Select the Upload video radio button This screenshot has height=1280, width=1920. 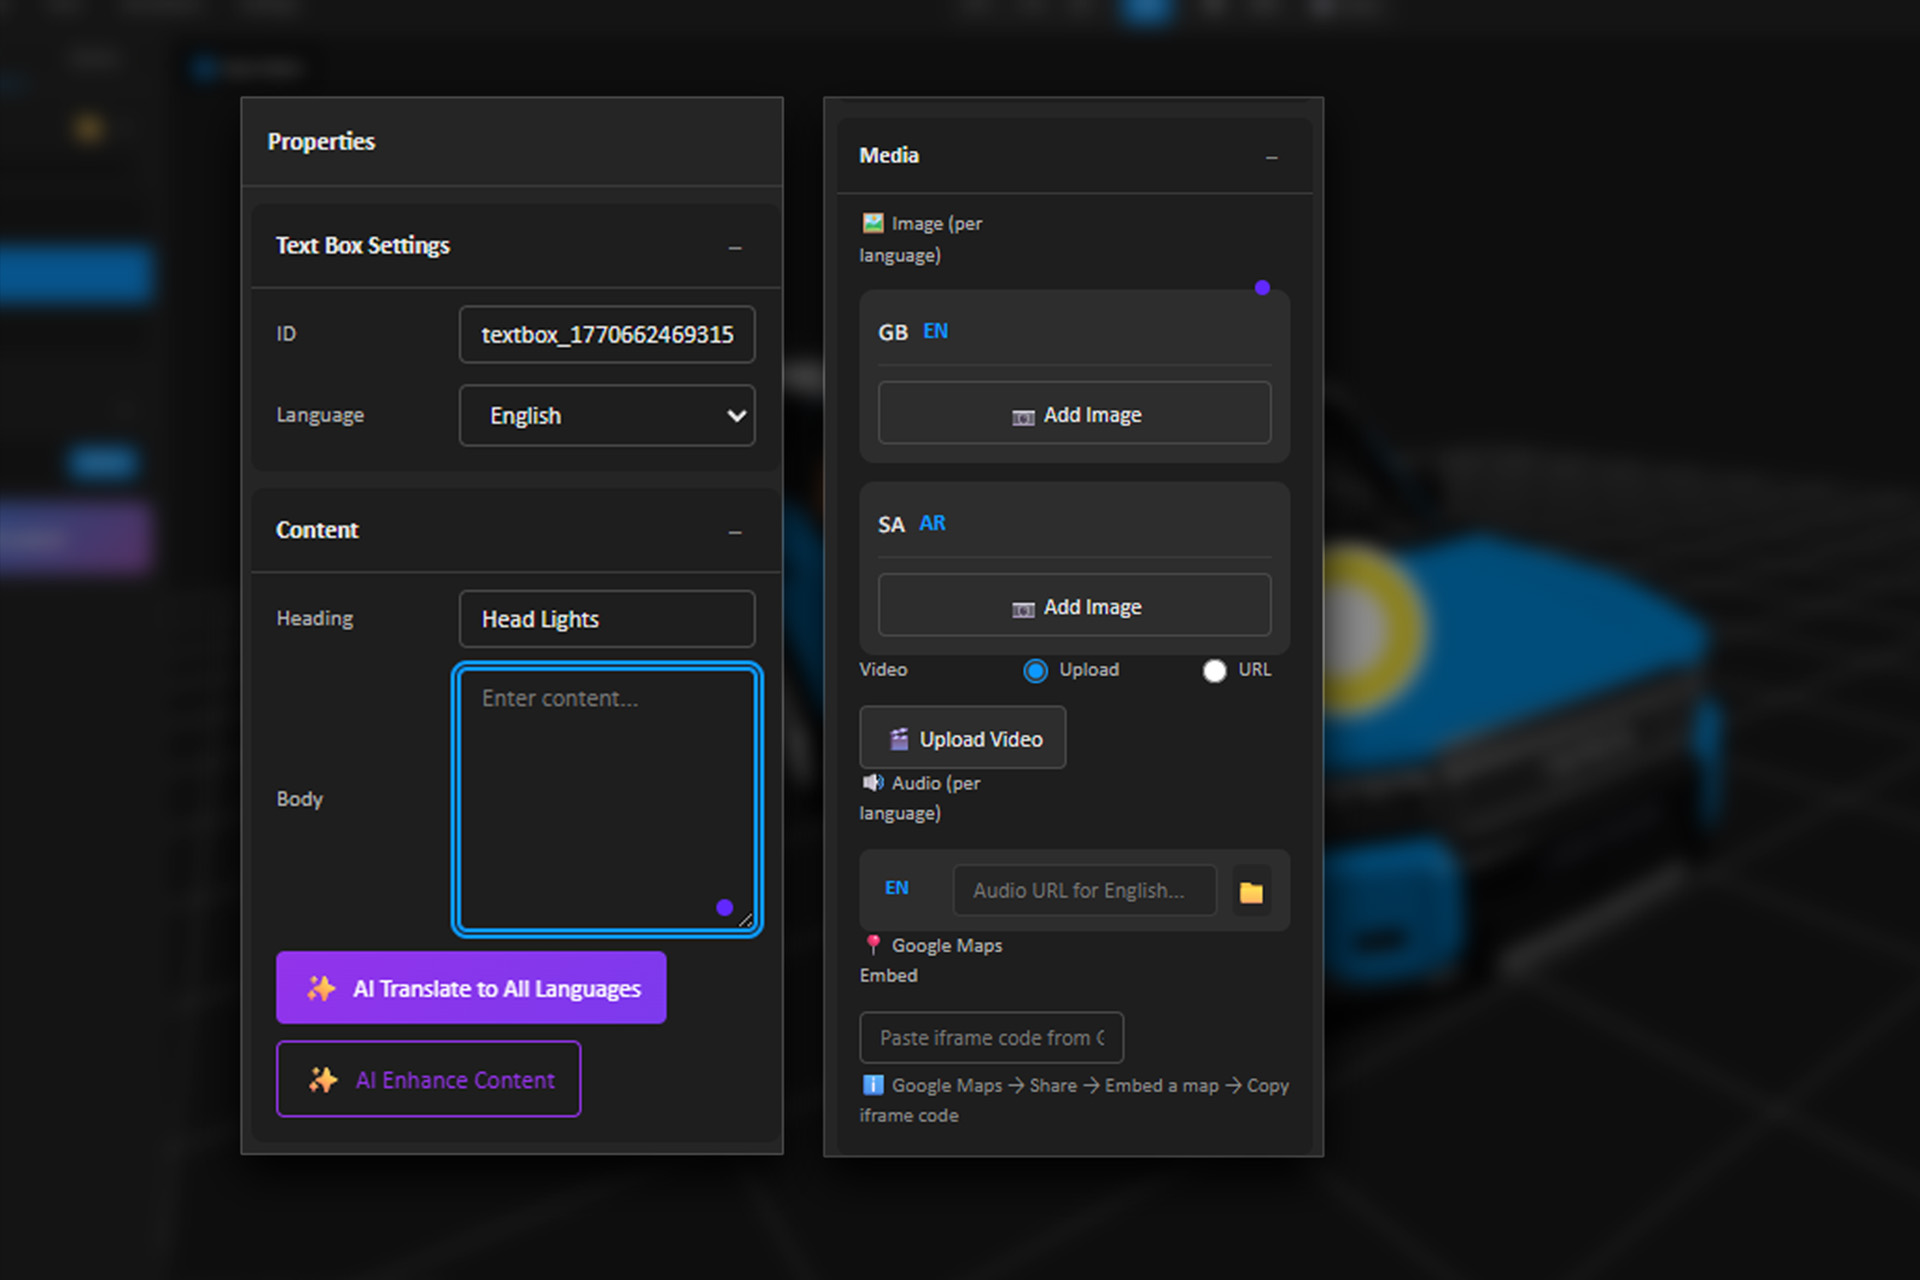coord(1035,670)
